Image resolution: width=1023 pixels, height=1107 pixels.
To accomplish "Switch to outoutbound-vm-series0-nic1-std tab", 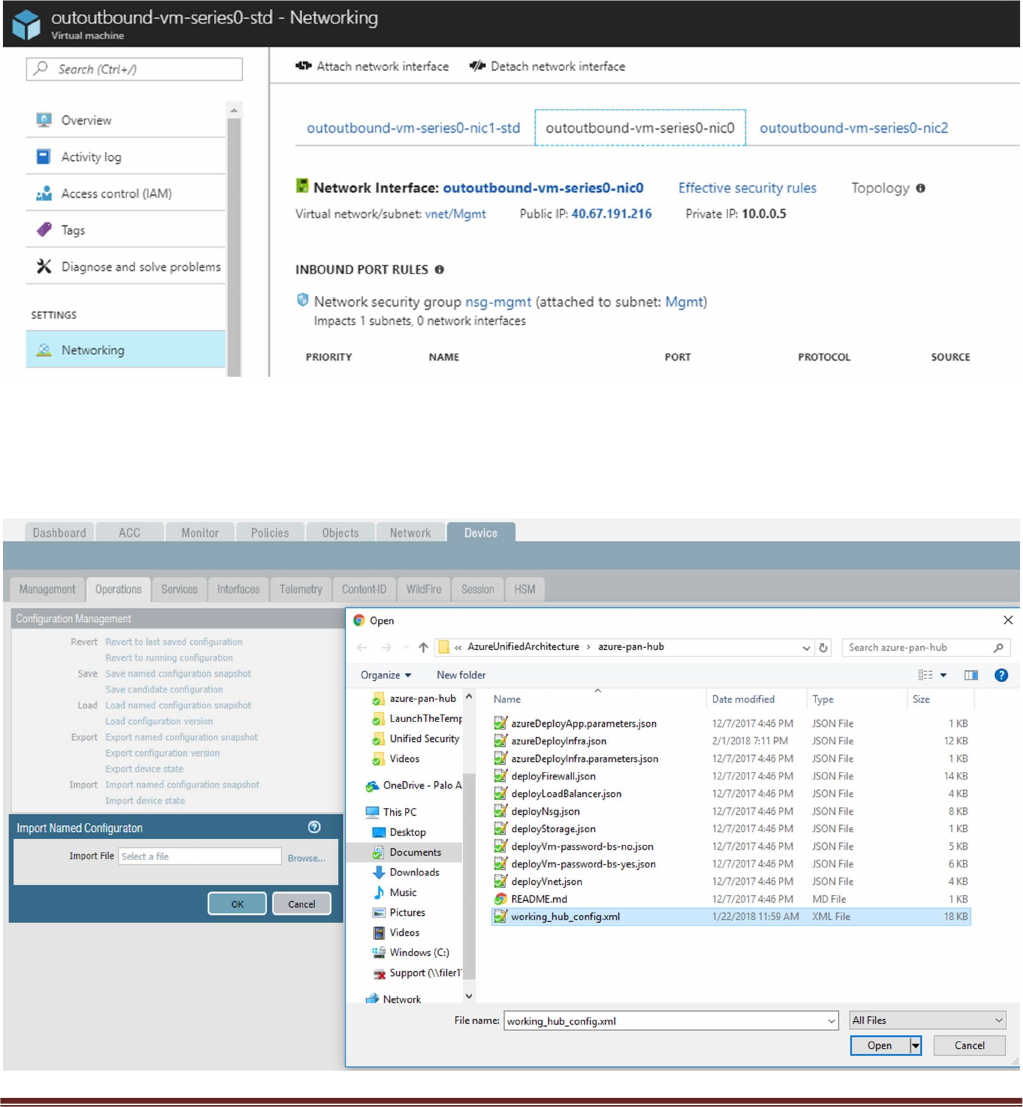I will tap(413, 128).
